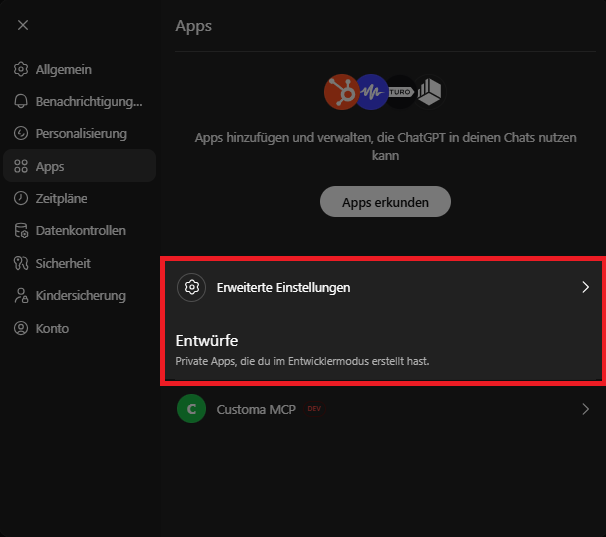Click the Konto profile icon
This screenshot has width=606, height=537.
point(21,328)
